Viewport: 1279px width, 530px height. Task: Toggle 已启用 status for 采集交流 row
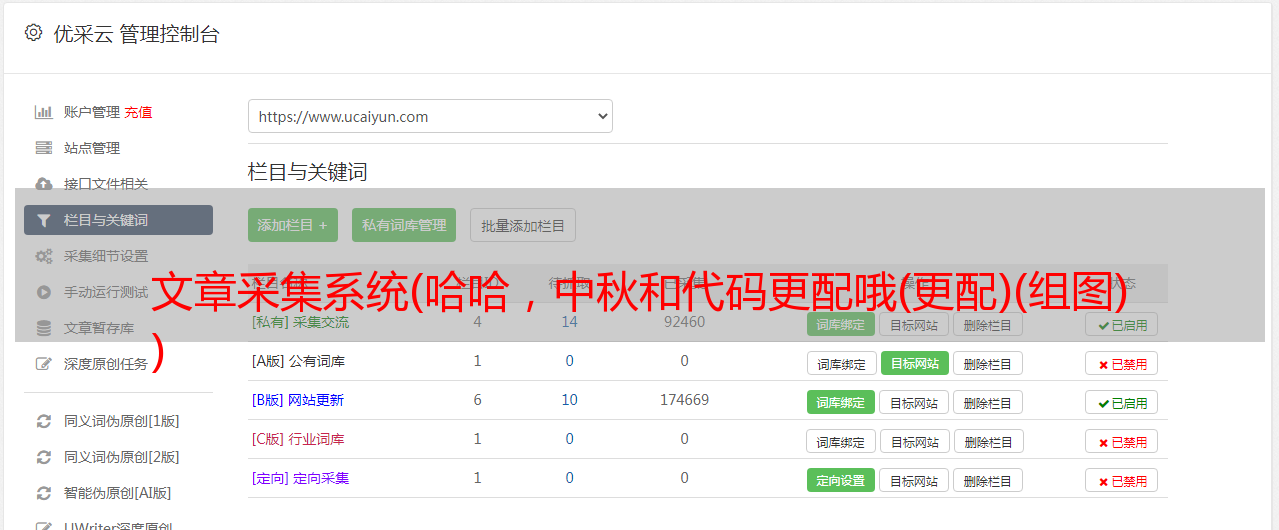(x=1121, y=324)
